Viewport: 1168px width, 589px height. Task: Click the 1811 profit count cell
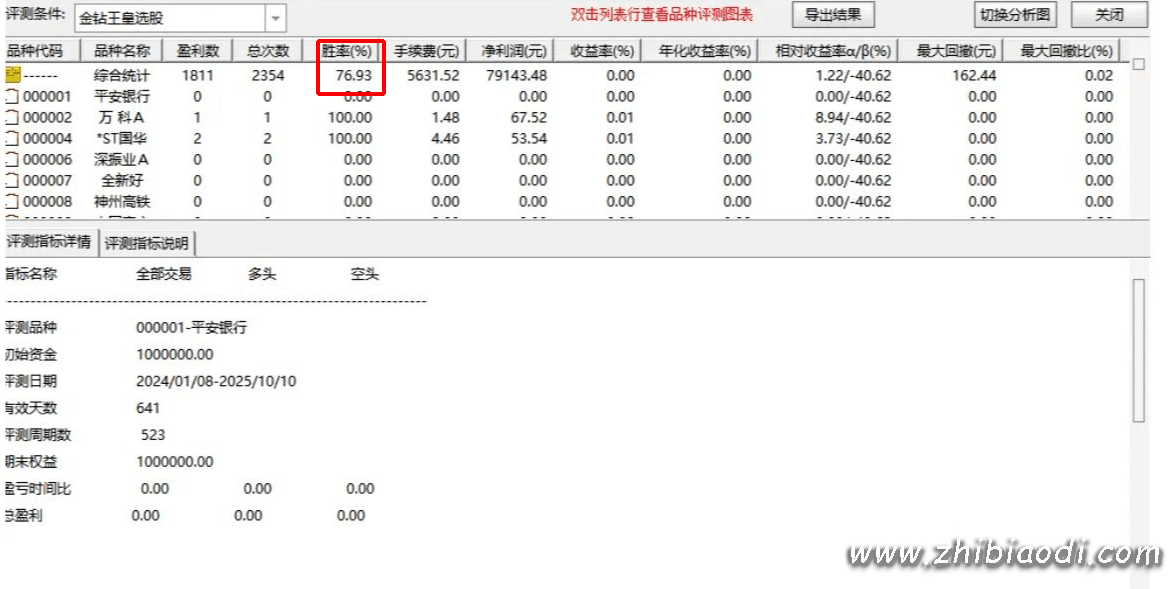197,75
